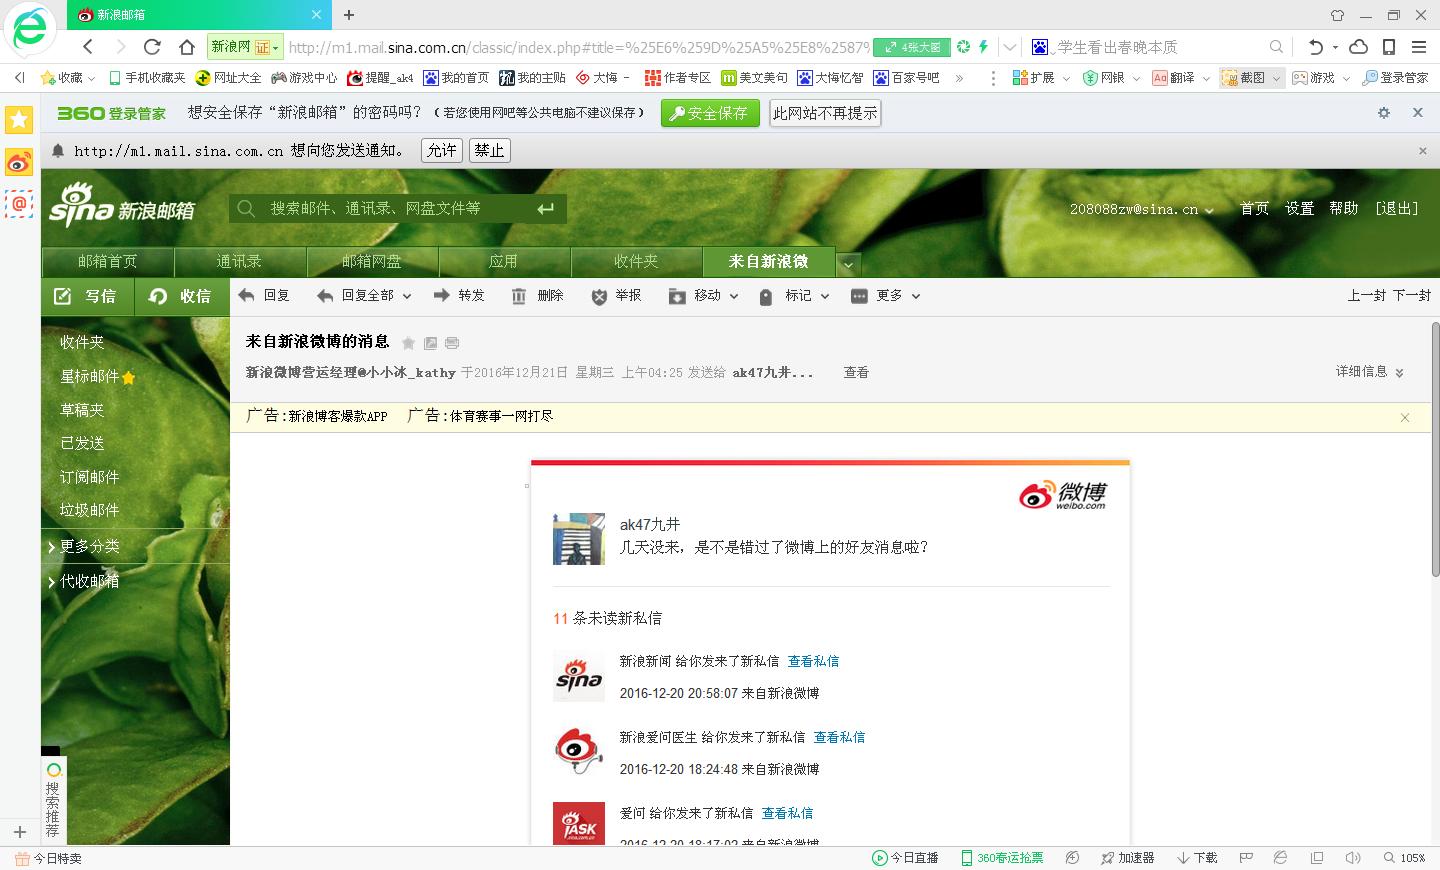Click 查看私信 link for 新浪爱问医生
This screenshot has height=870, width=1440.
[x=839, y=737]
